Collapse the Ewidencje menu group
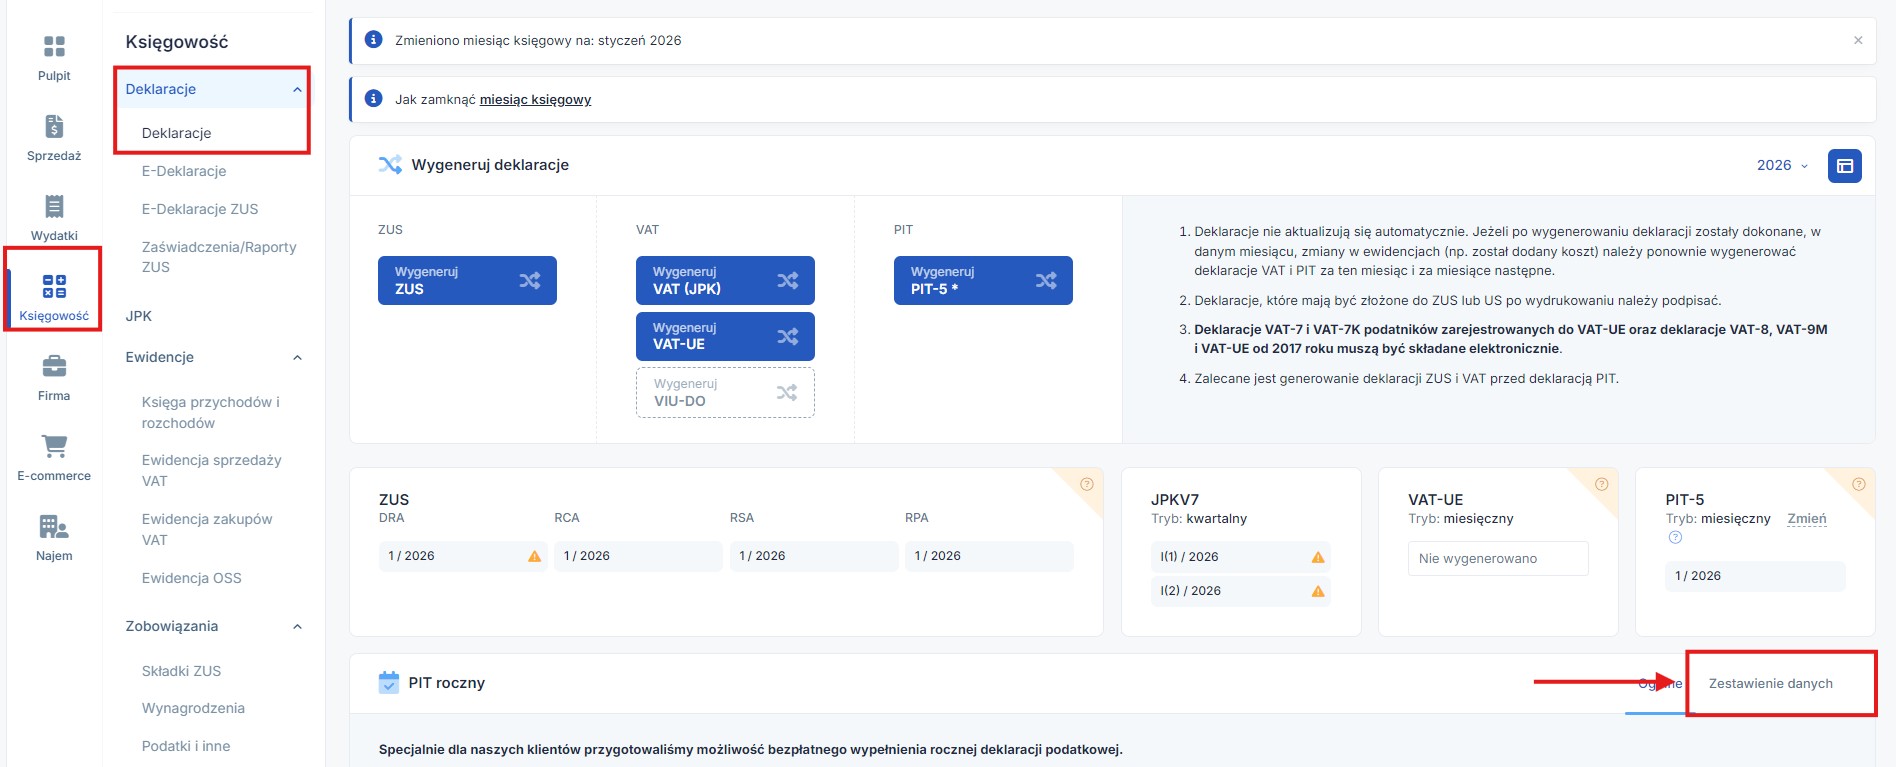1896x767 pixels. coord(297,358)
